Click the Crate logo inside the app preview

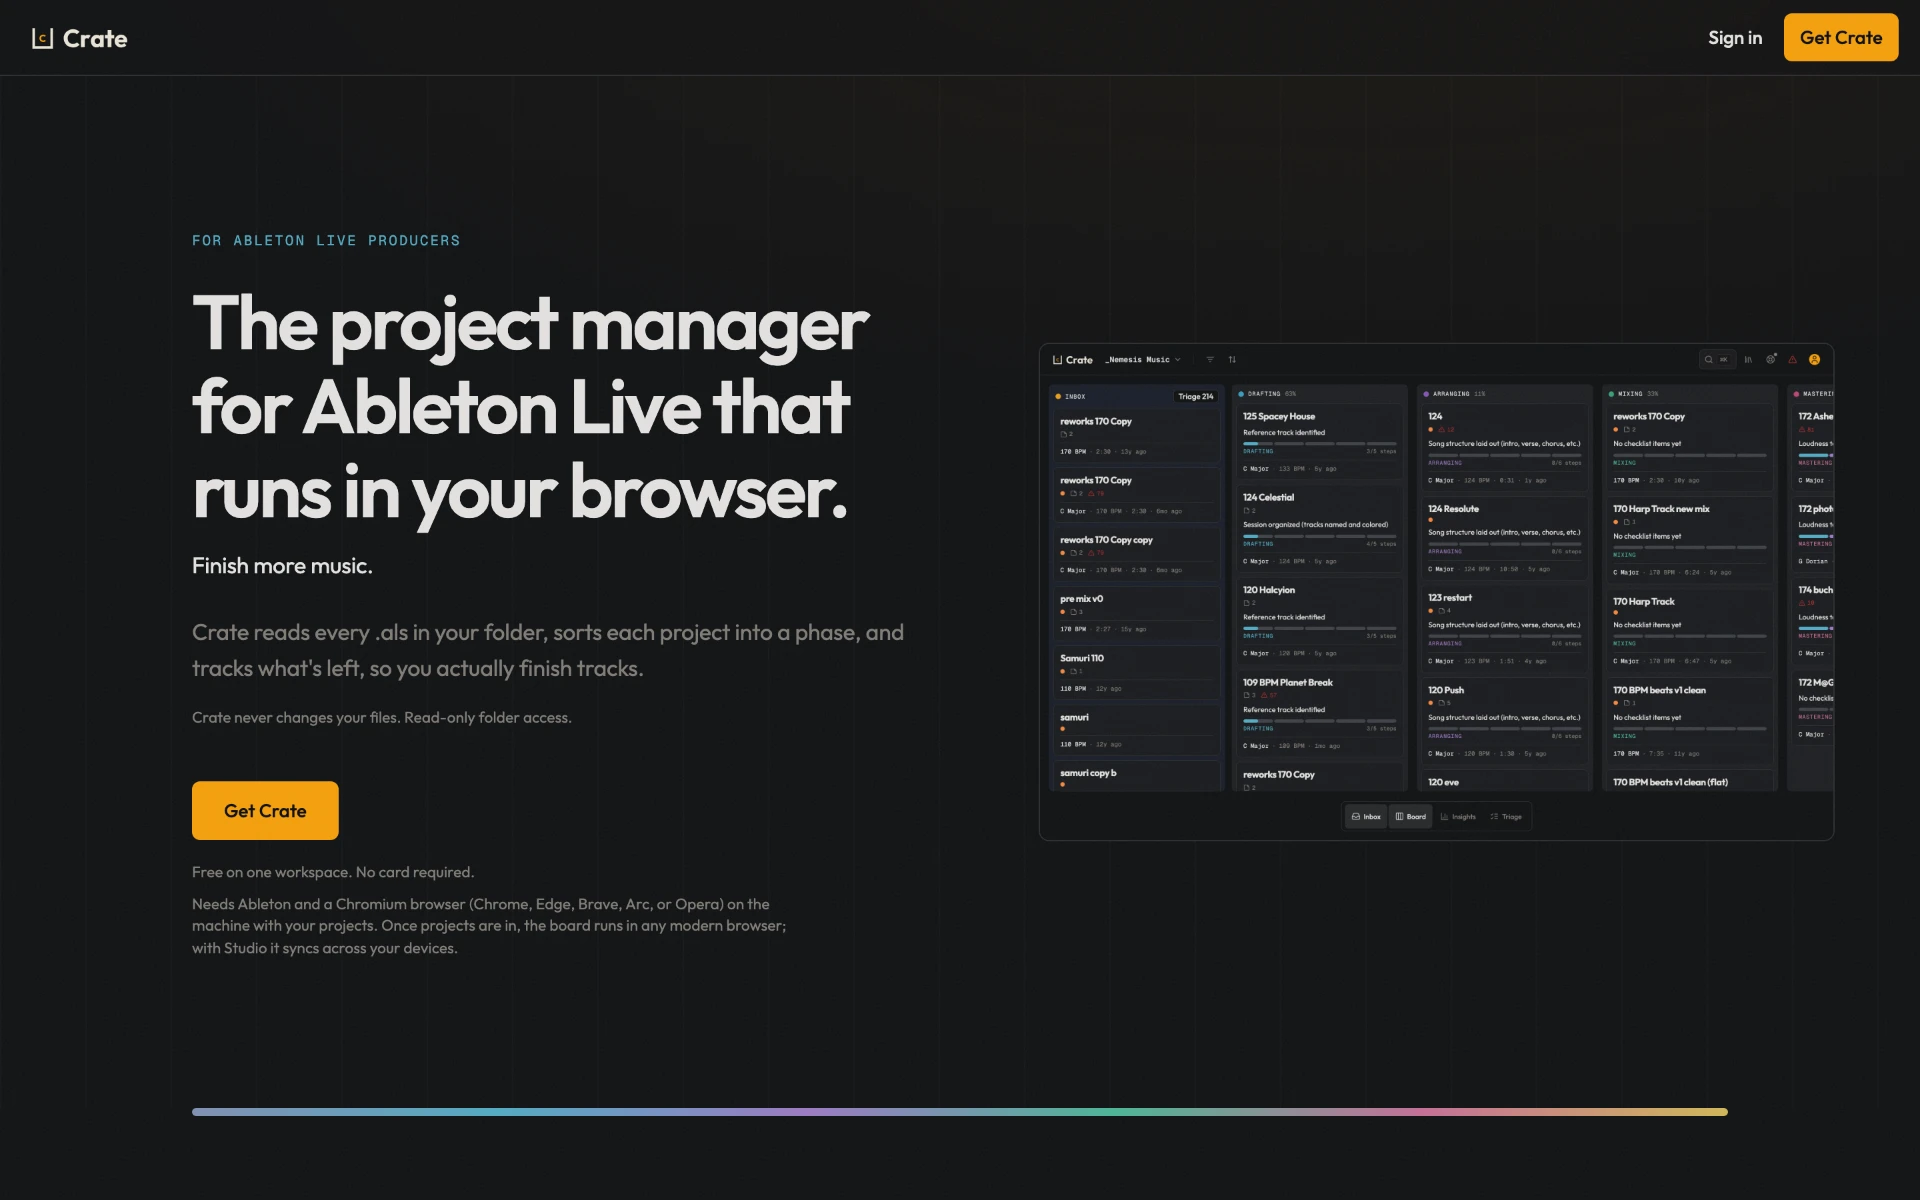[1073, 360]
